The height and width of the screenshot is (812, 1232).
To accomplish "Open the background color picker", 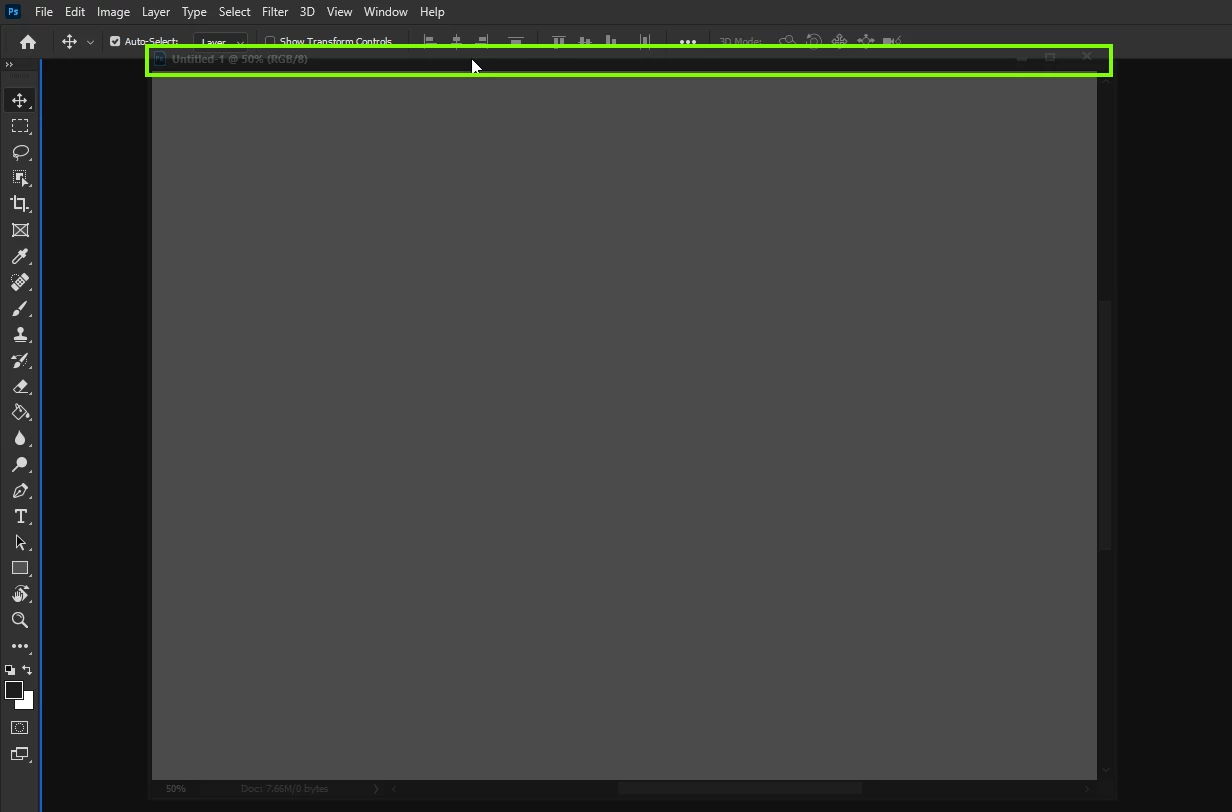I will coord(27,702).
